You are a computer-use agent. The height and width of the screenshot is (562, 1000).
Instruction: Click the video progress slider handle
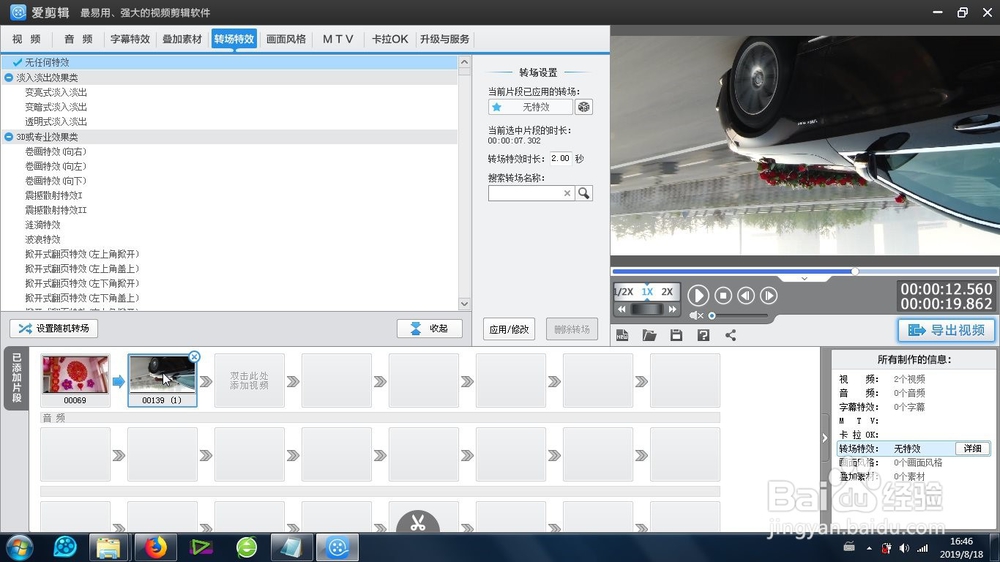(x=855, y=271)
